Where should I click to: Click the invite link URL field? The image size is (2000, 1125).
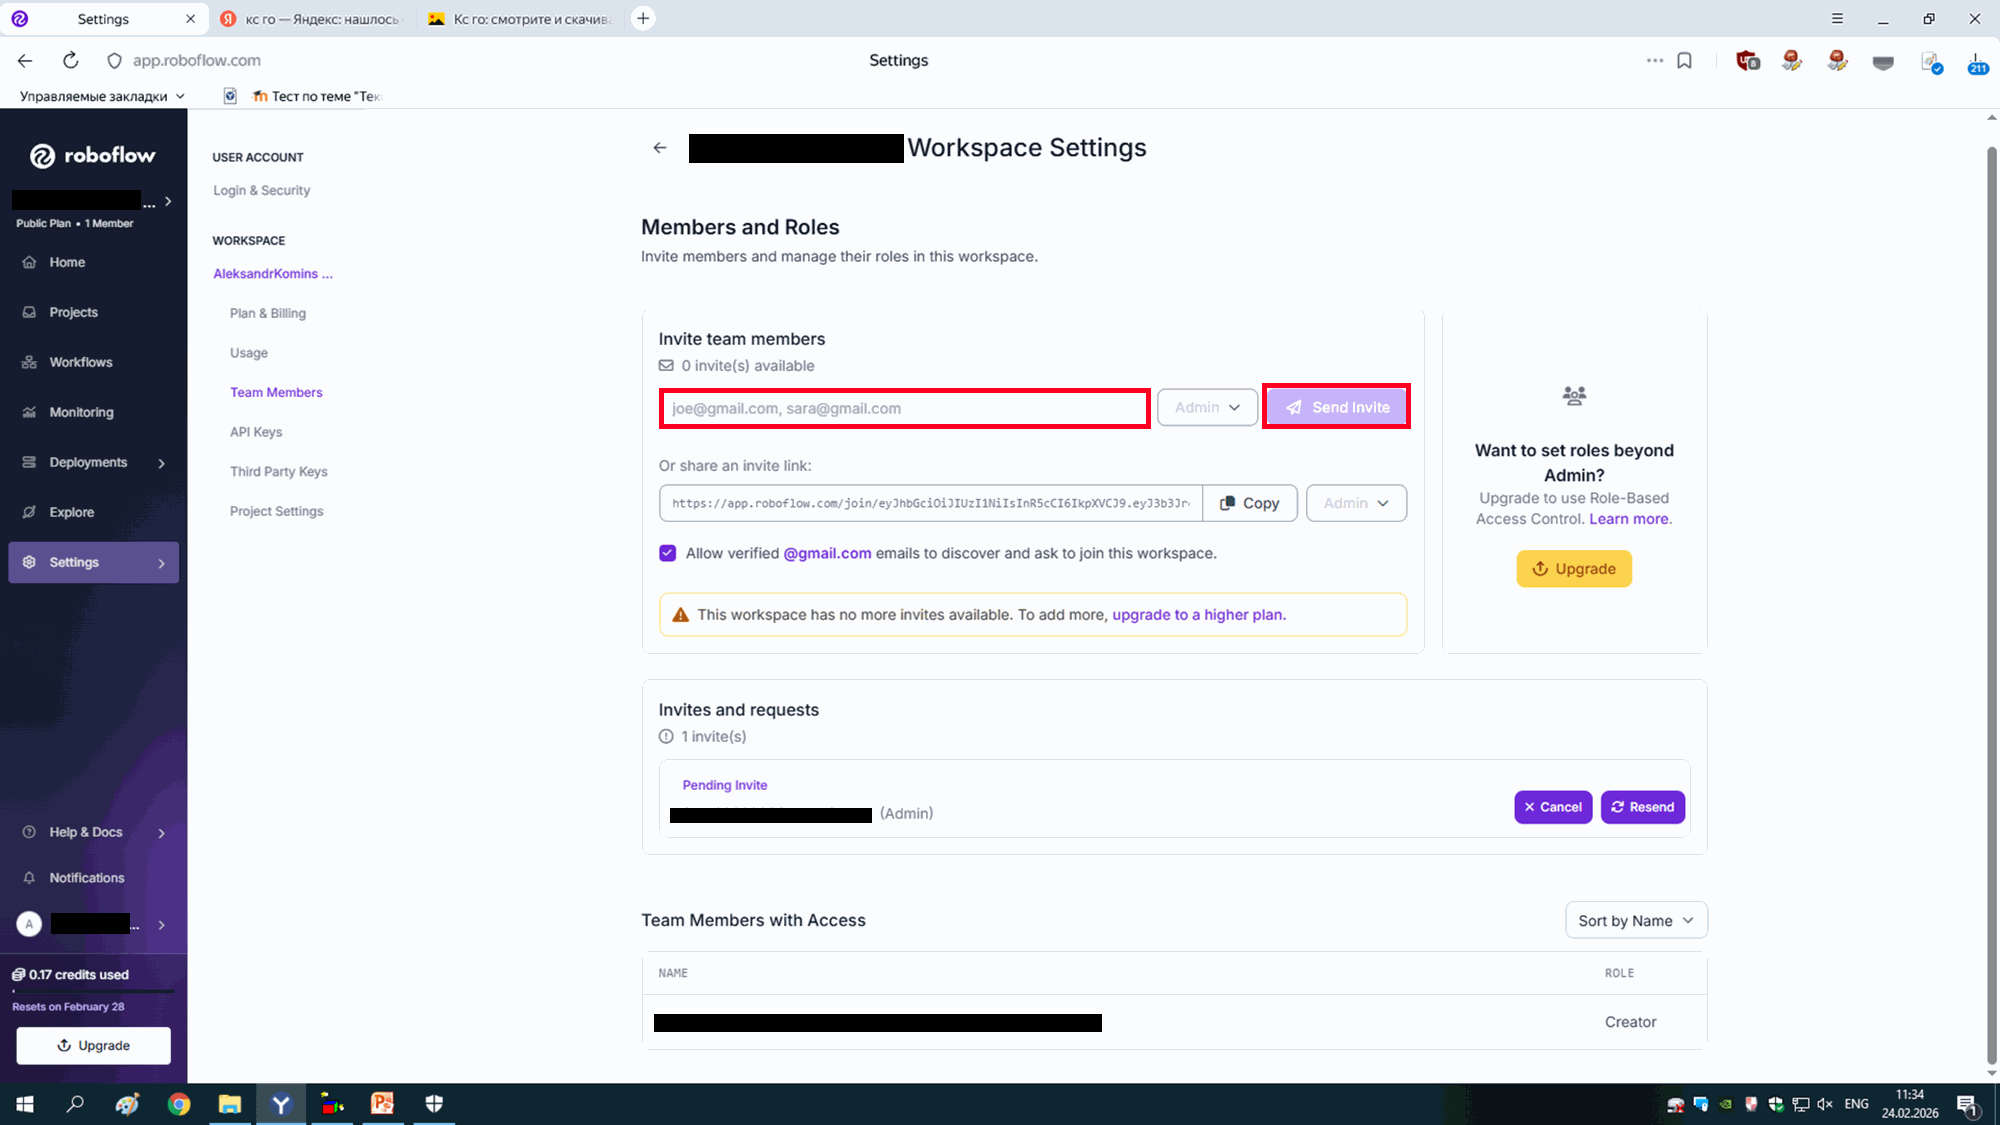[x=930, y=503]
